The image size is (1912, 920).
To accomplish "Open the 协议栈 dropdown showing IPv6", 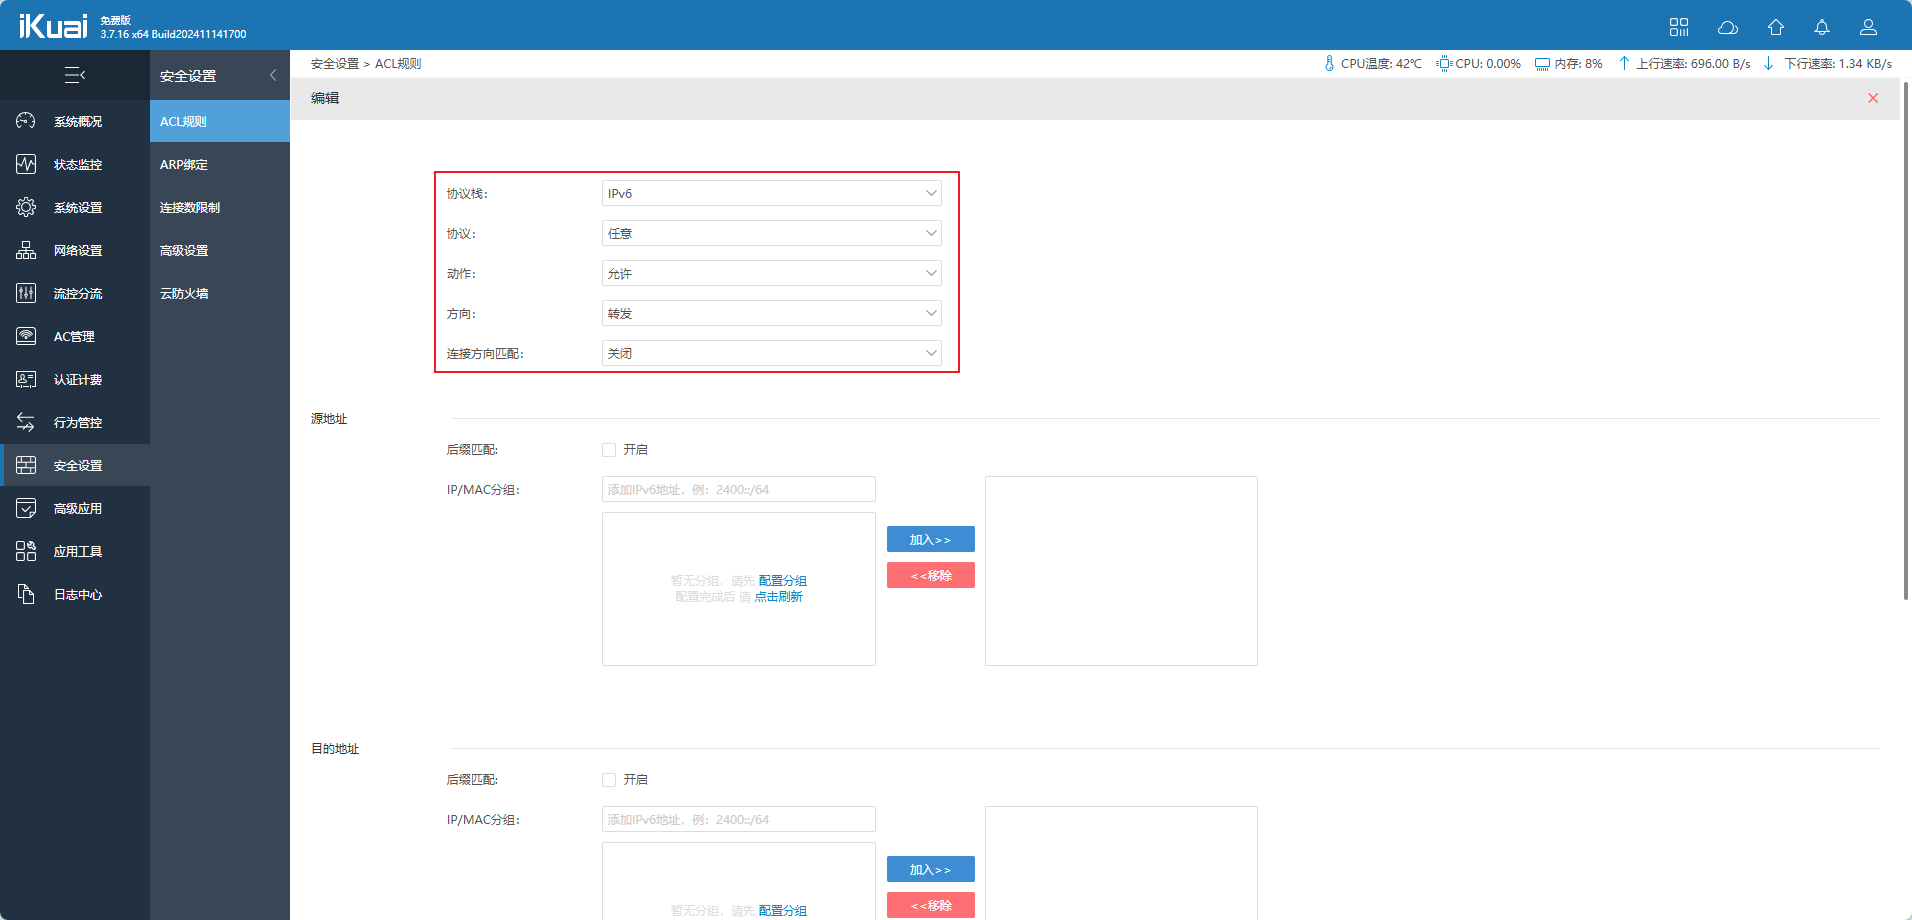I will pos(771,193).
